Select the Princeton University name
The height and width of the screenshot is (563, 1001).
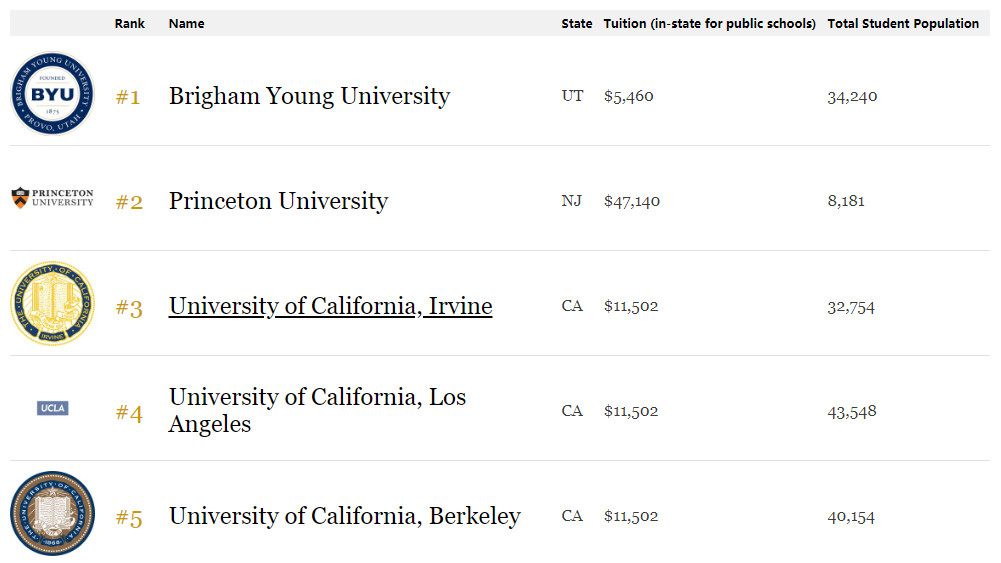click(278, 201)
